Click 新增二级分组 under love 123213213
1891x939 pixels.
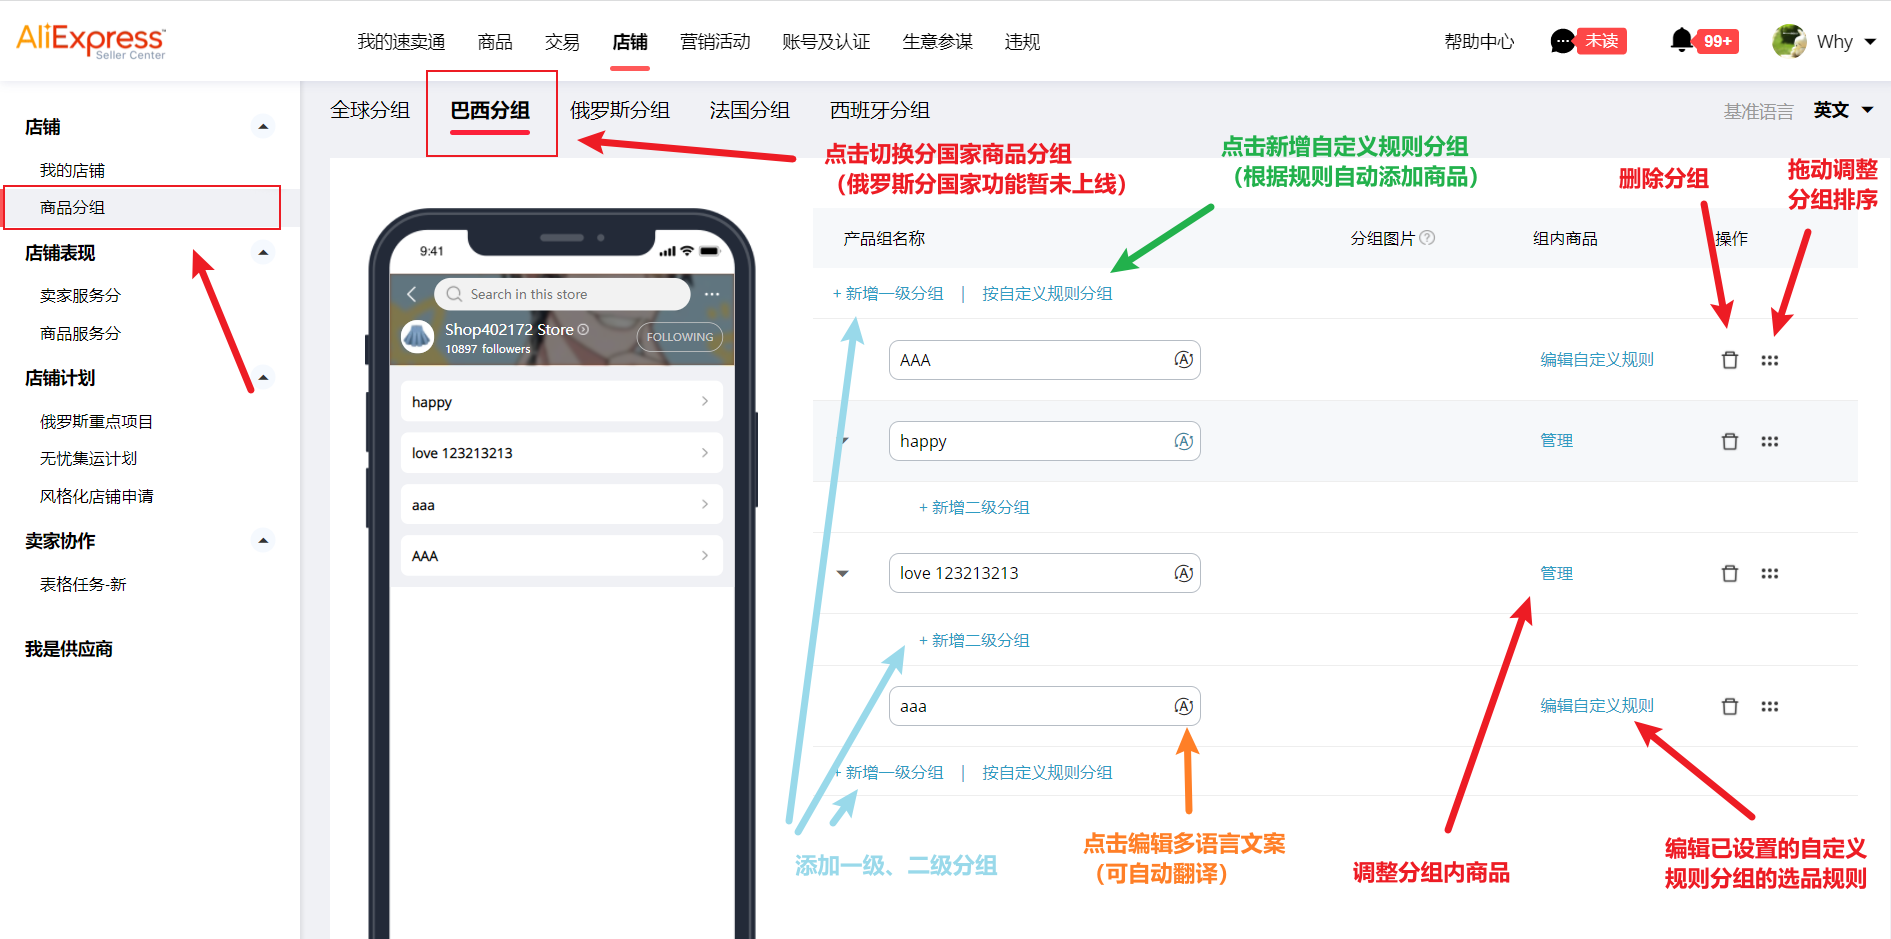(x=974, y=640)
